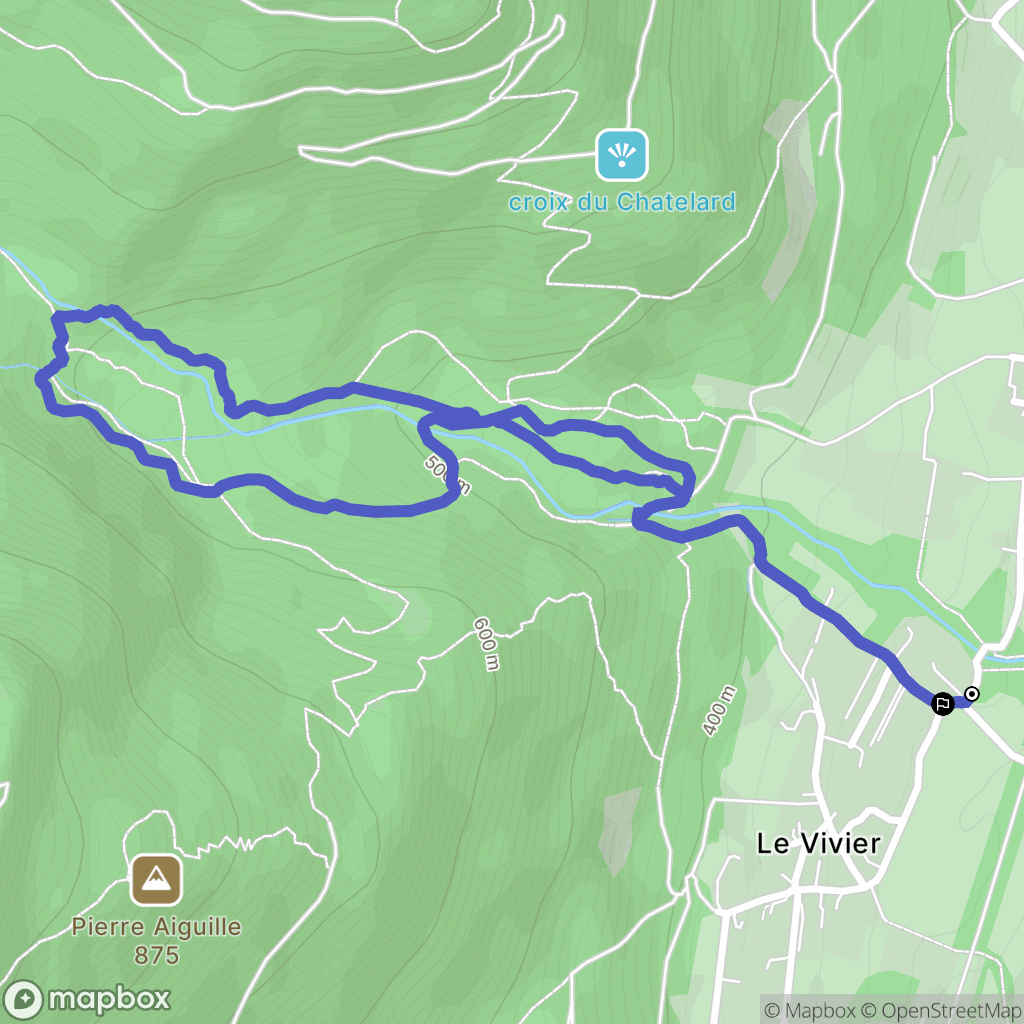Click the croix du Chatelard text label
The image size is (1024, 1024).
pos(622,202)
